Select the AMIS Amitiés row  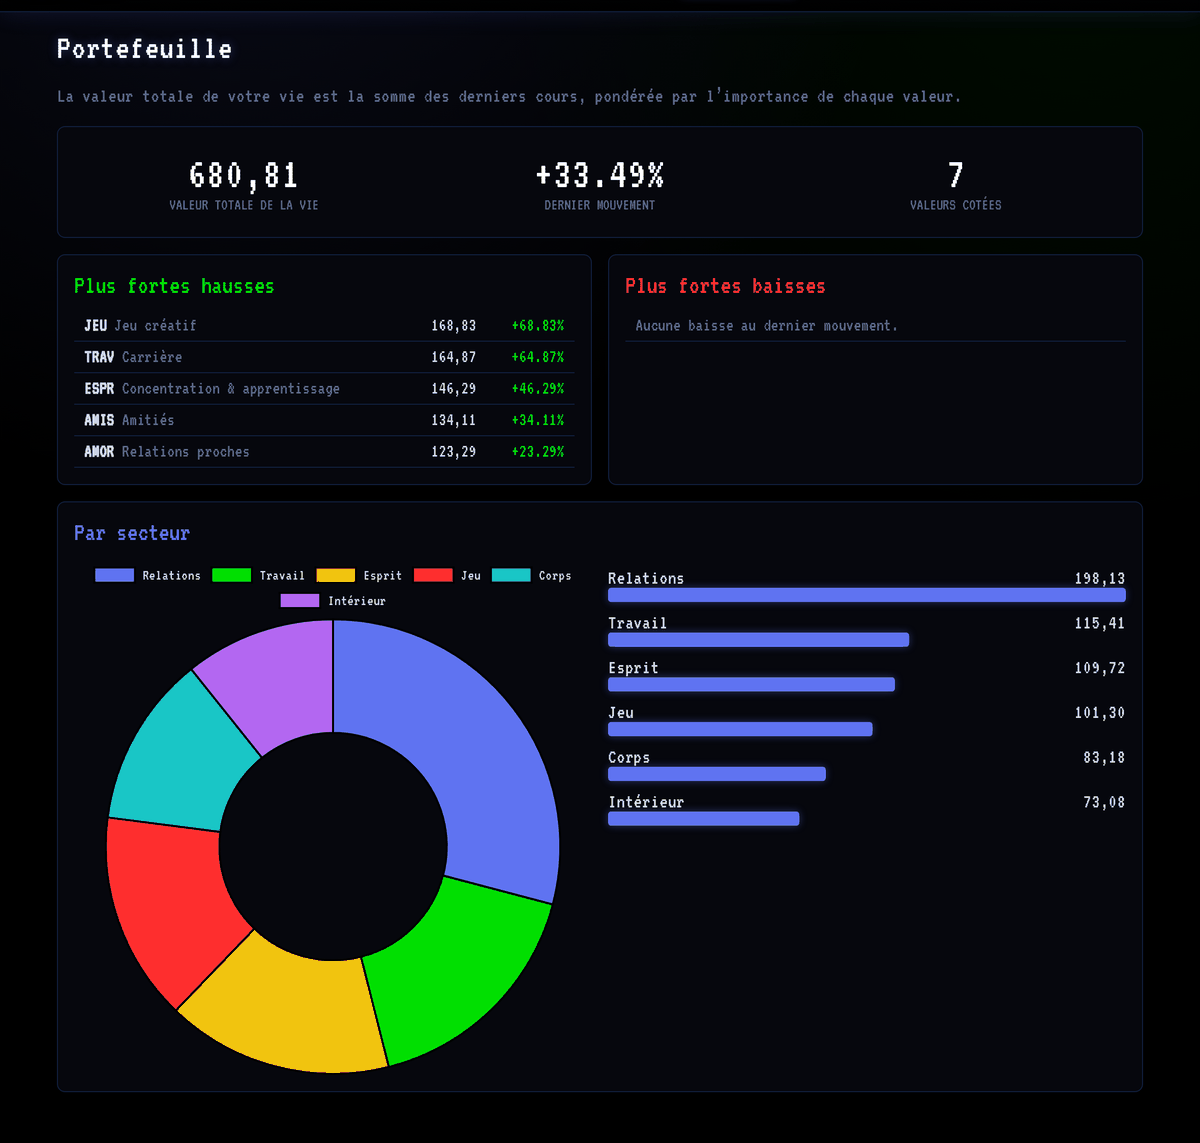coord(324,420)
